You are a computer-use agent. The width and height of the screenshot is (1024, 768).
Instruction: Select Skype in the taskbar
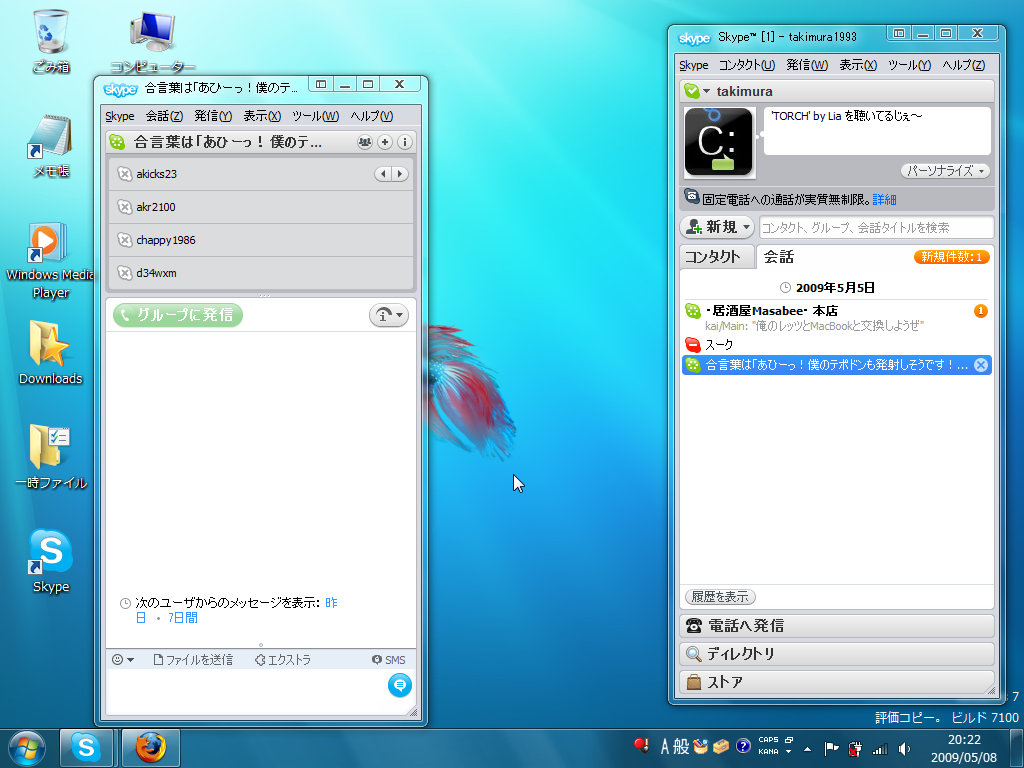point(86,748)
